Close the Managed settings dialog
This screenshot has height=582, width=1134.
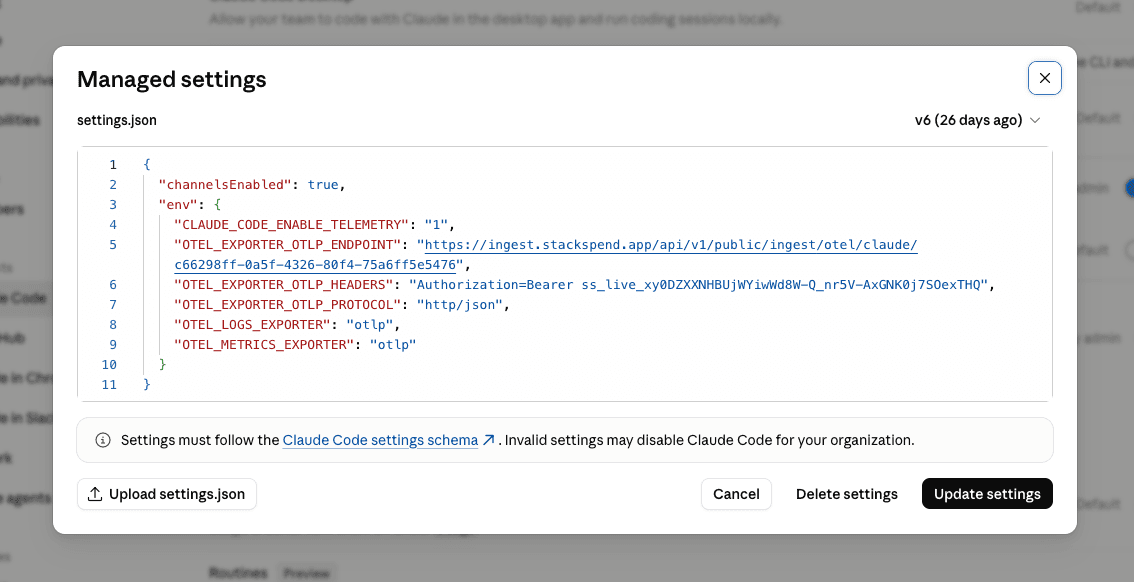click(x=1044, y=78)
